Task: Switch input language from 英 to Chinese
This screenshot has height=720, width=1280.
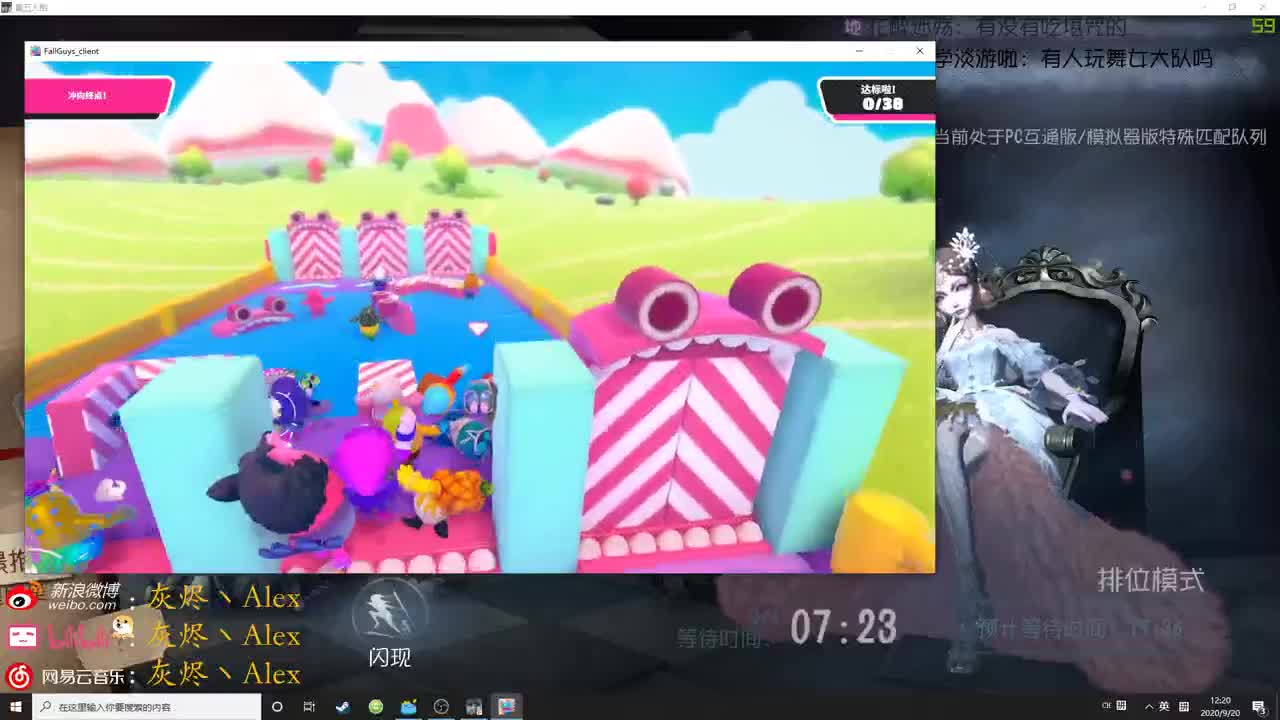Action: click(x=1164, y=707)
